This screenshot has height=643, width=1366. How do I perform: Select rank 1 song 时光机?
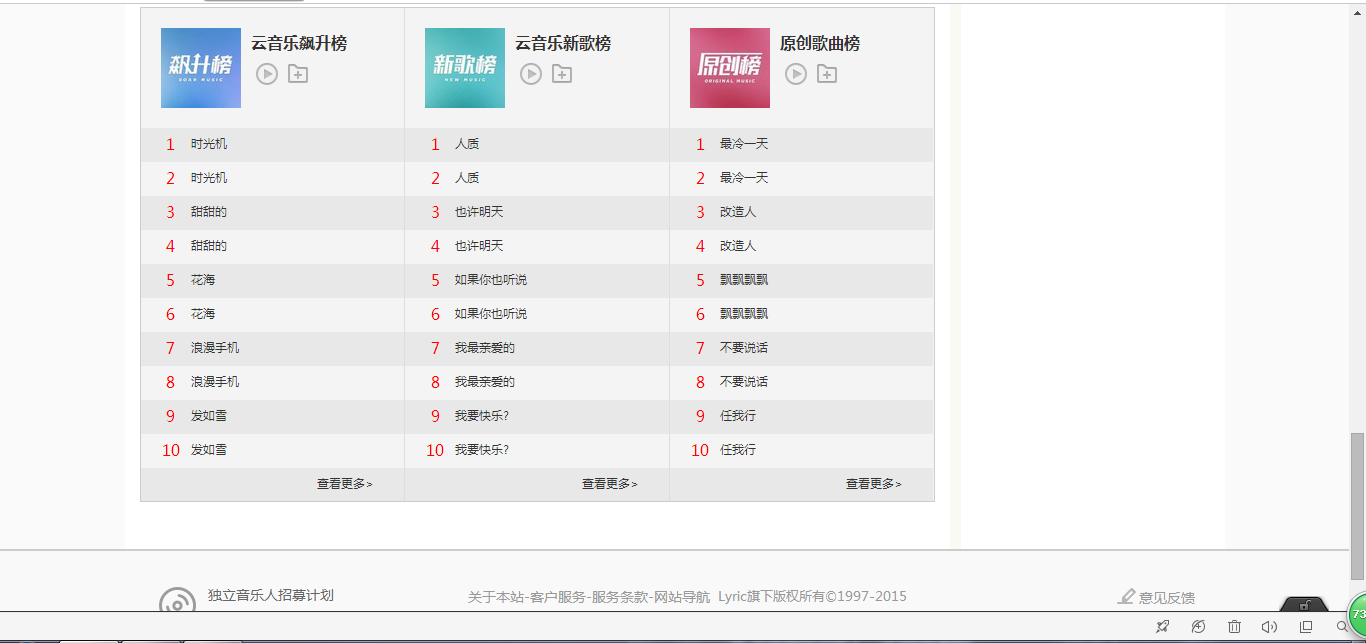pos(209,144)
